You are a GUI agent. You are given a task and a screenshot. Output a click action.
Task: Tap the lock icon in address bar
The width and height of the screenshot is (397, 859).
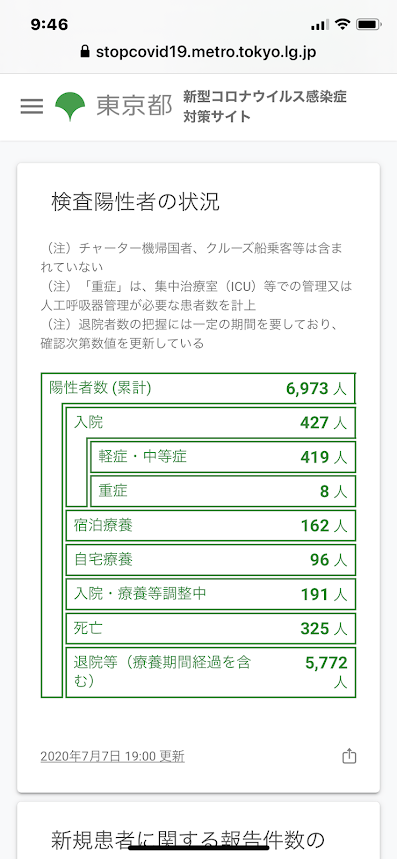[x=84, y=52]
